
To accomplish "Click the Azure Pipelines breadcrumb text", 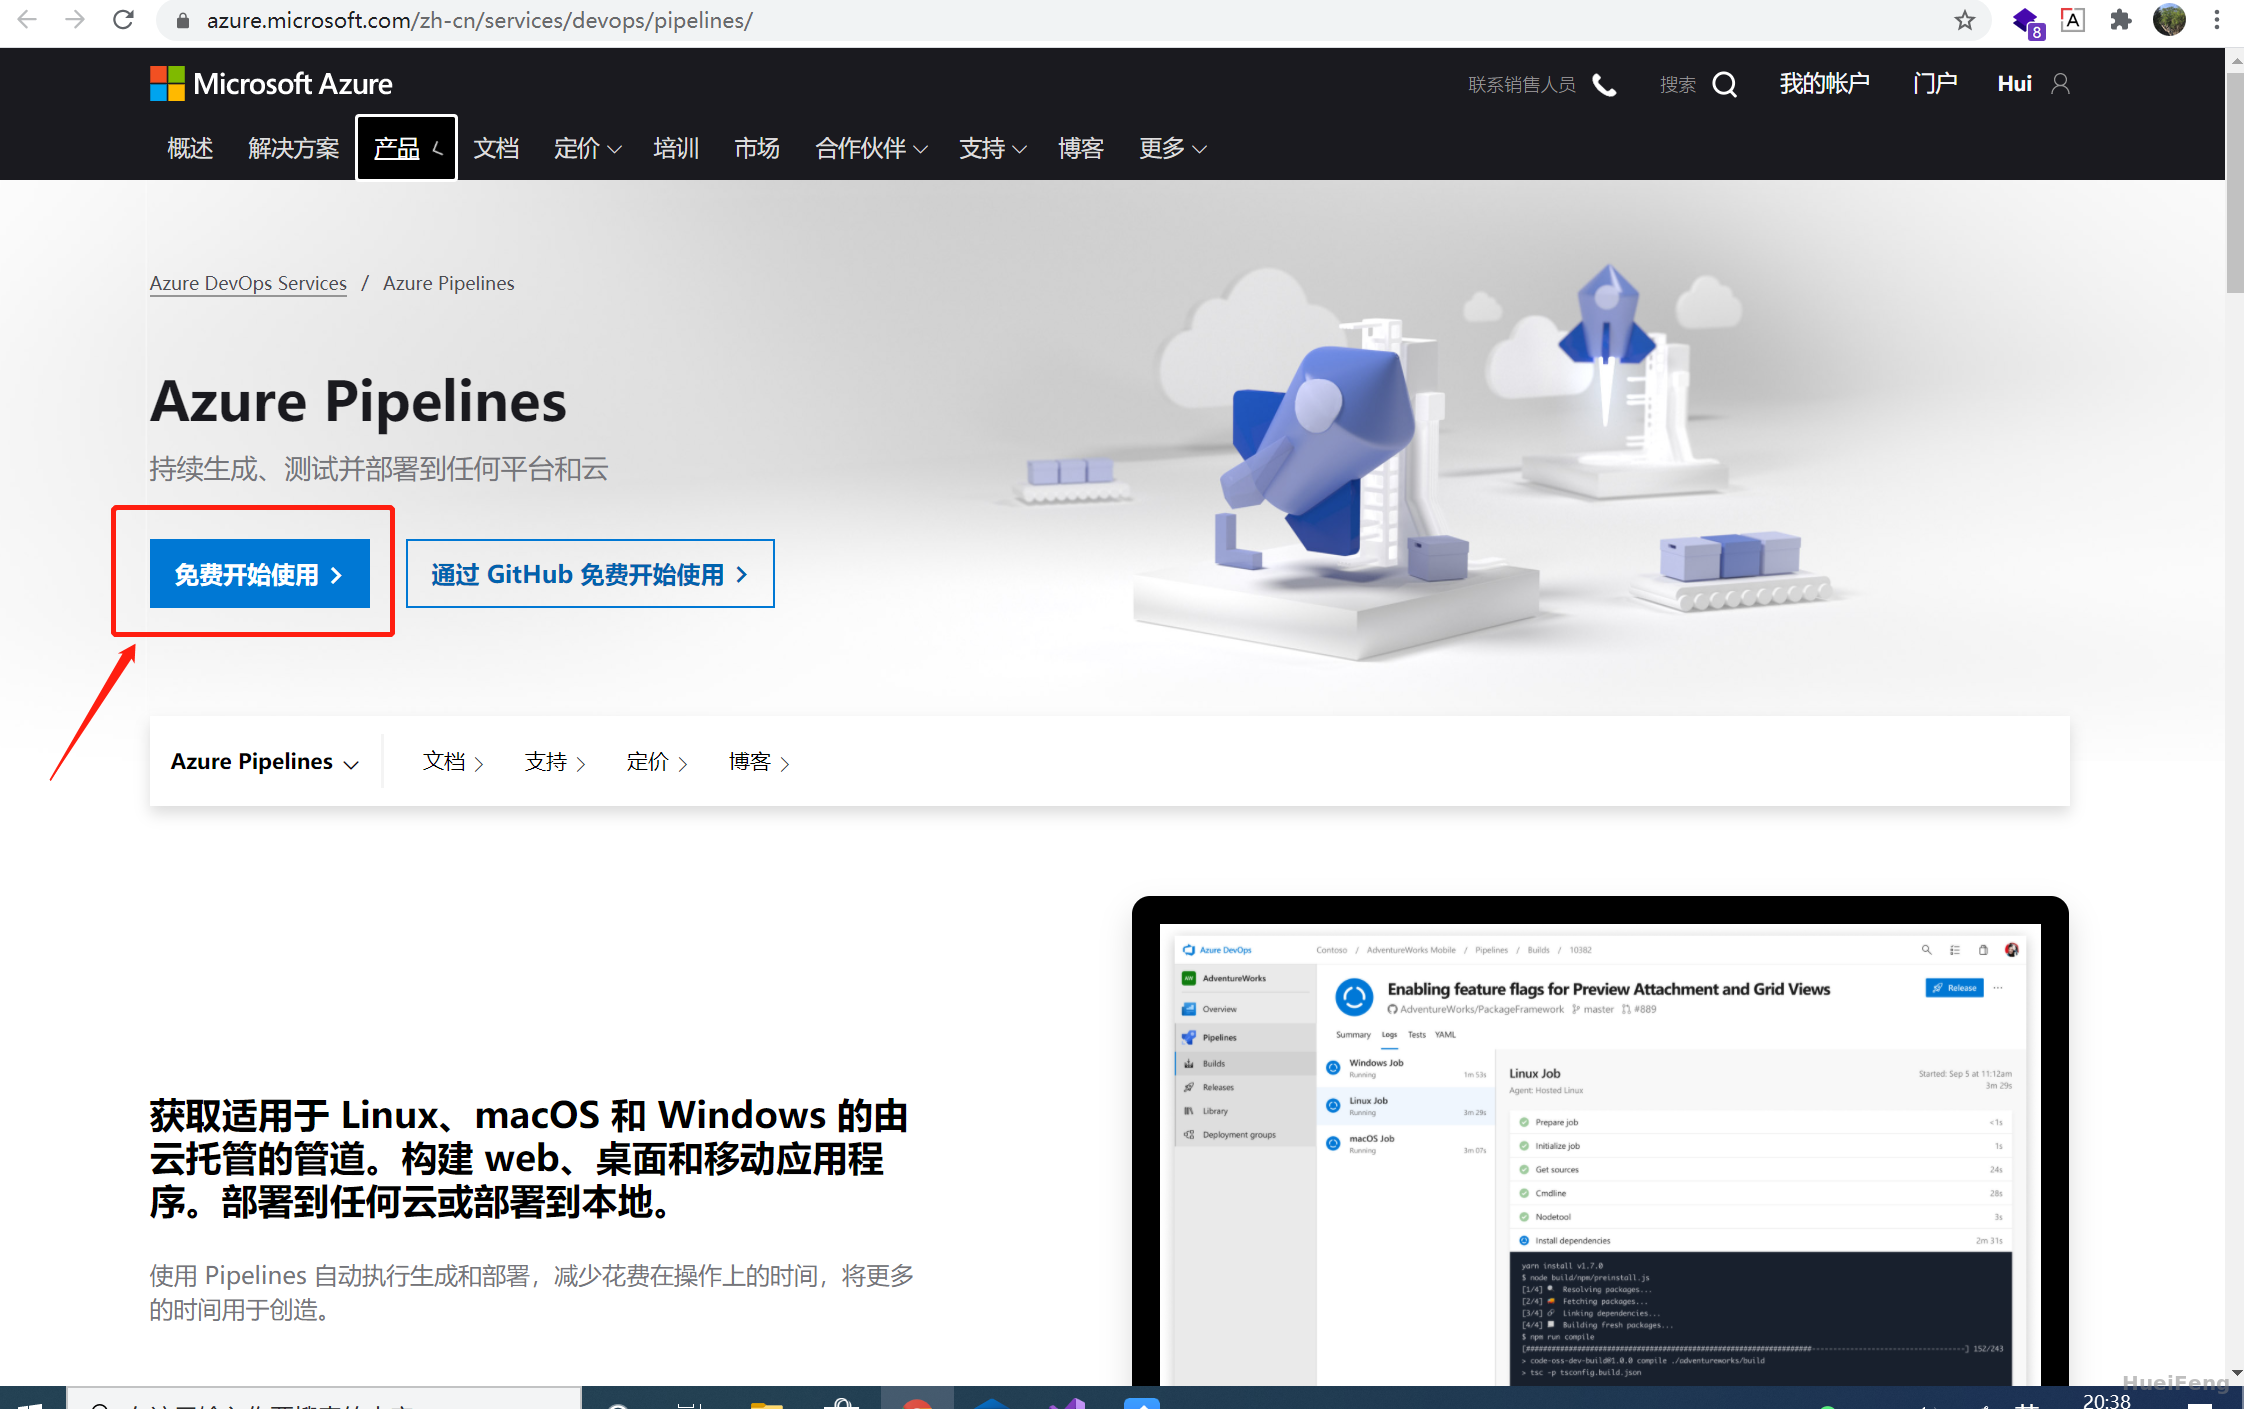I will [x=449, y=283].
